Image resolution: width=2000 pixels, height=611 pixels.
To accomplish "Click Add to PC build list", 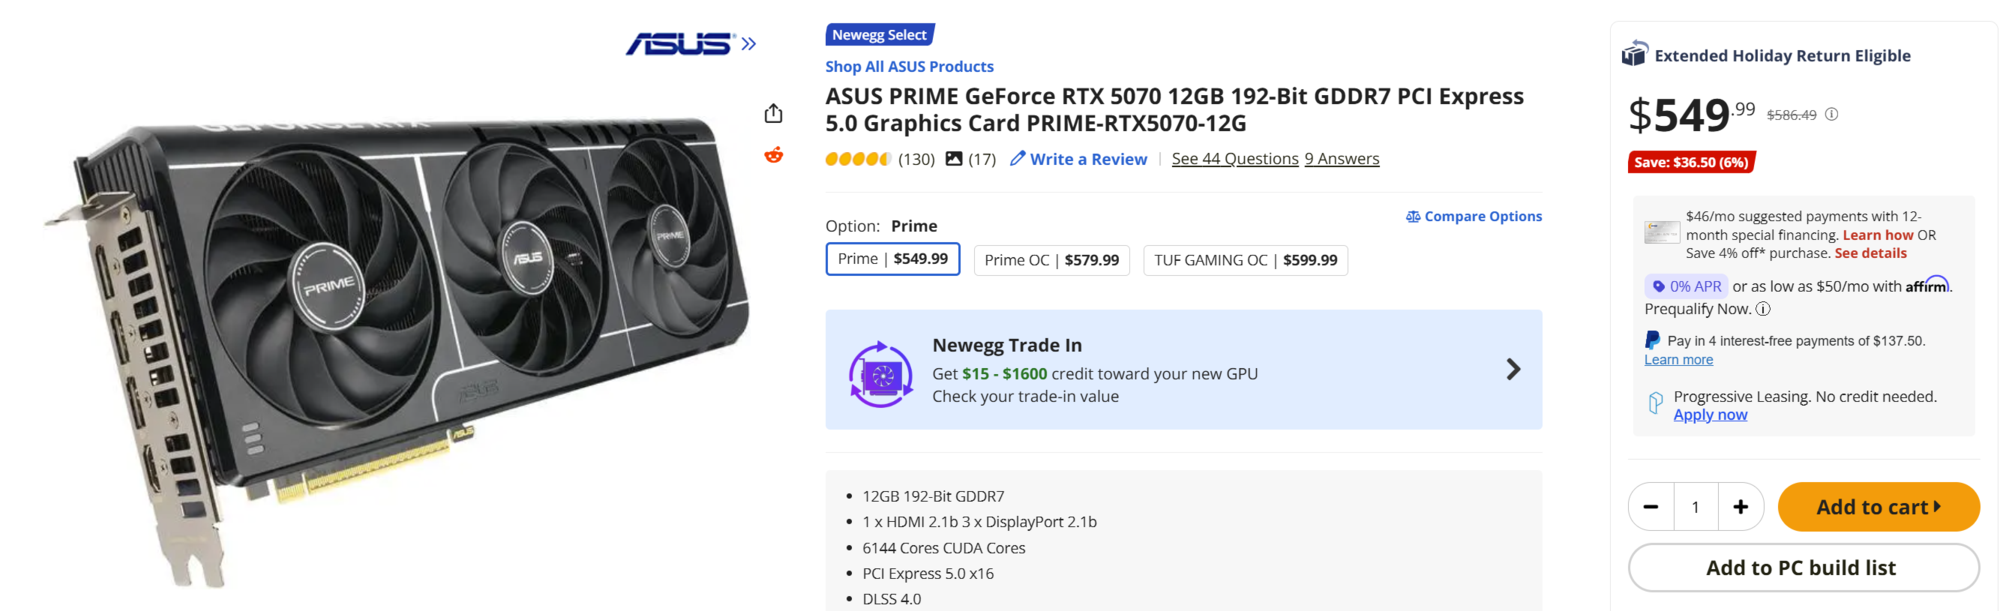I will (x=1802, y=568).
